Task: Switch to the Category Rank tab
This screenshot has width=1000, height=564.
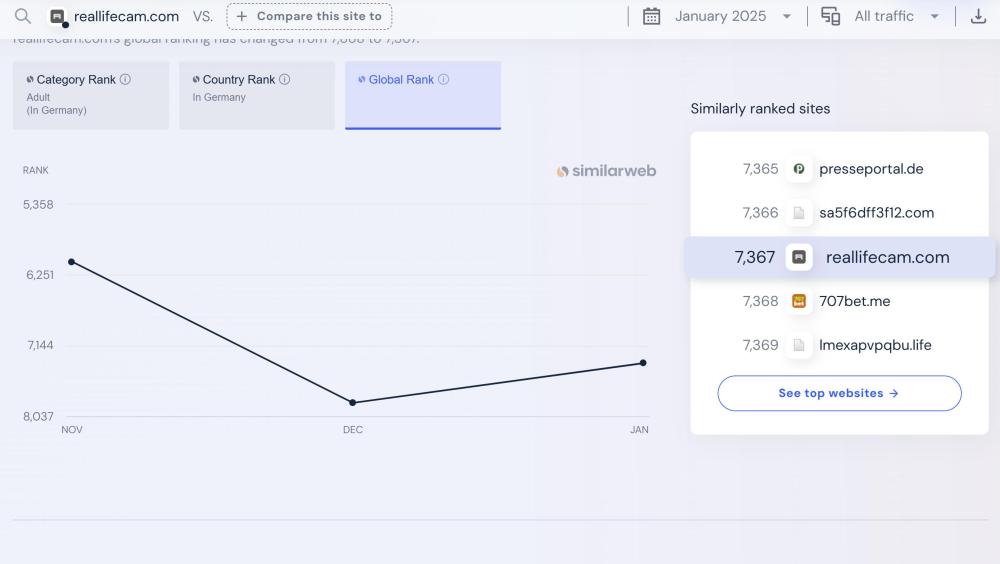Action: tap(91, 95)
